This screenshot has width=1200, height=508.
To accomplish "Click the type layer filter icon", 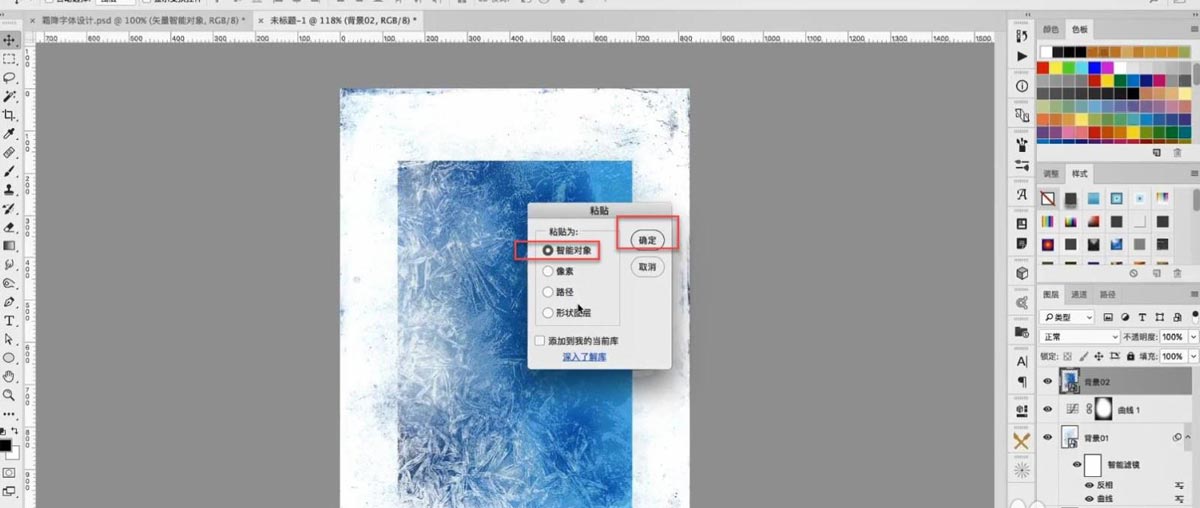I will pyautogui.click(x=1141, y=317).
